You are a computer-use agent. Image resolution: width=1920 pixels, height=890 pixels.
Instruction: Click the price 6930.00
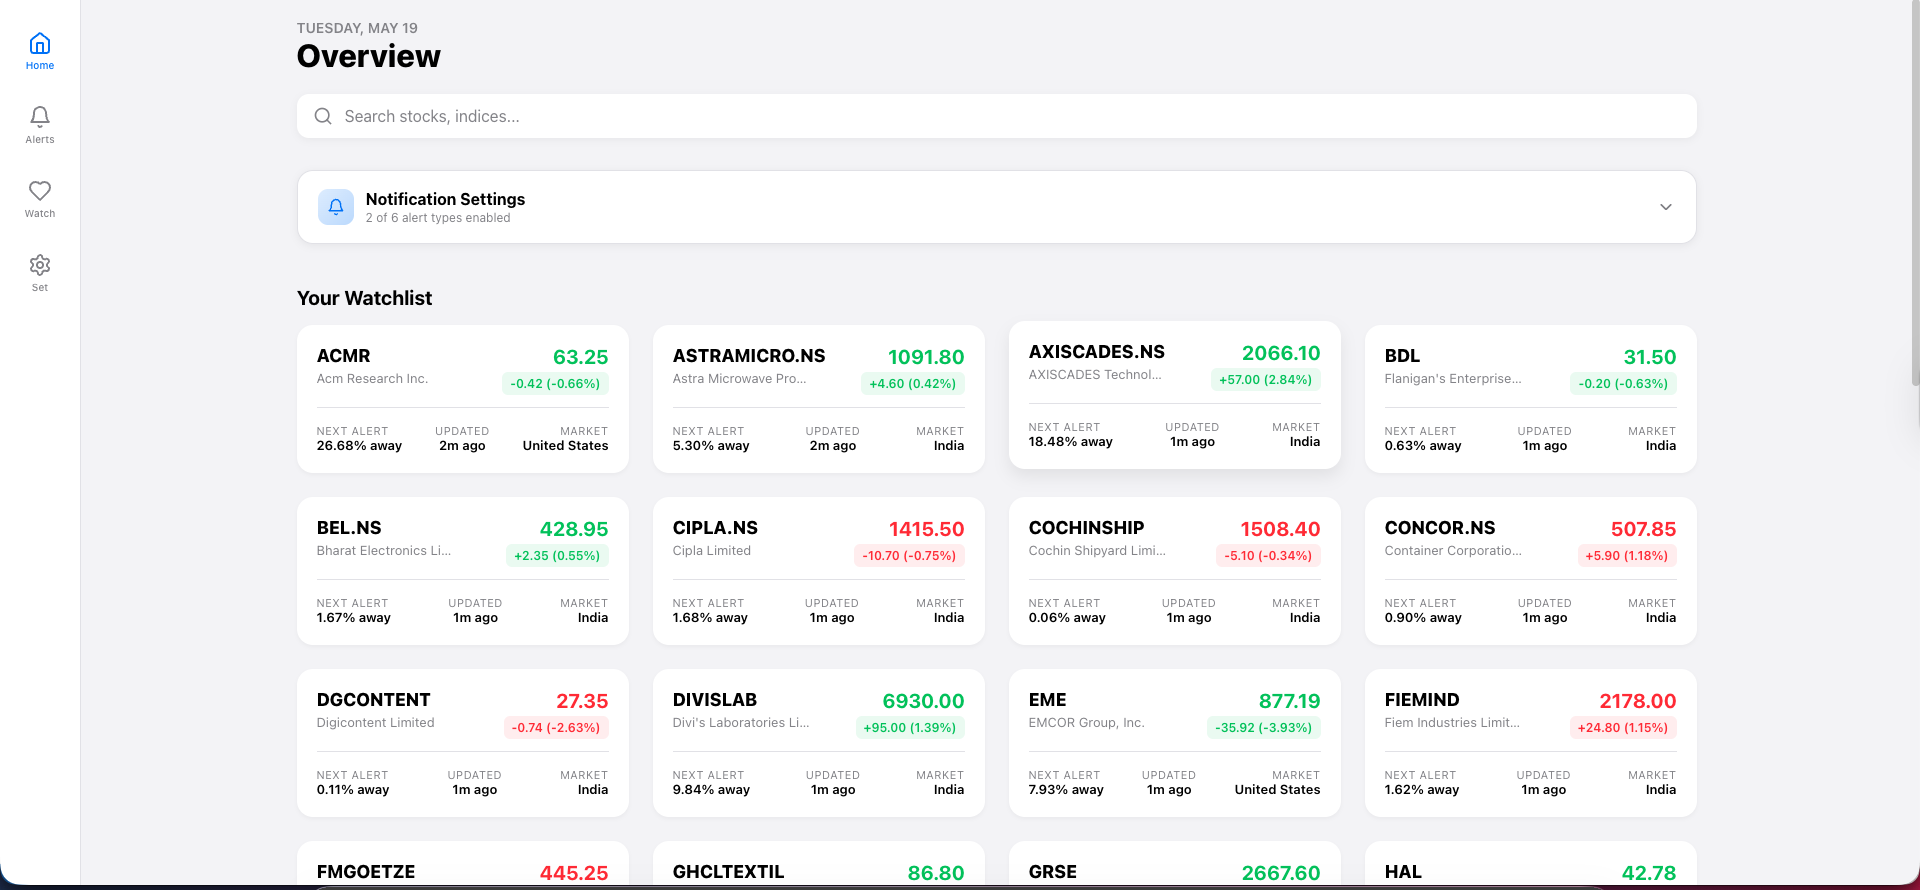[x=923, y=701]
